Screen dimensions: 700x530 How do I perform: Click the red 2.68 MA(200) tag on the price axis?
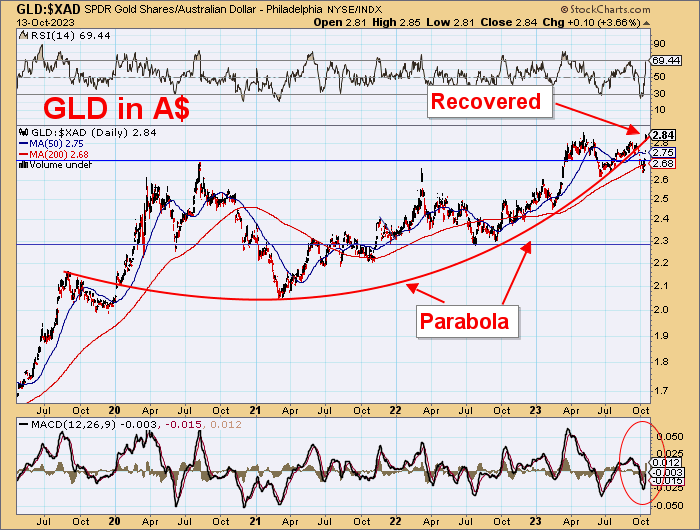(663, 164)
